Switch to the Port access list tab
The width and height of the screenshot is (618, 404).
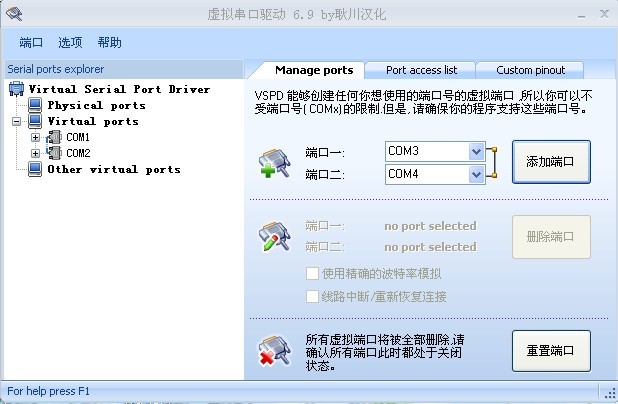coord(421,70)
